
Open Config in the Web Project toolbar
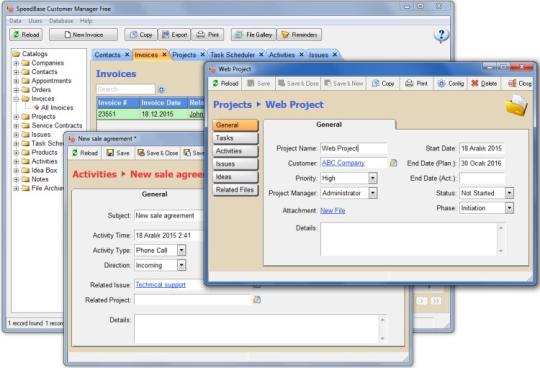(450, 83)
